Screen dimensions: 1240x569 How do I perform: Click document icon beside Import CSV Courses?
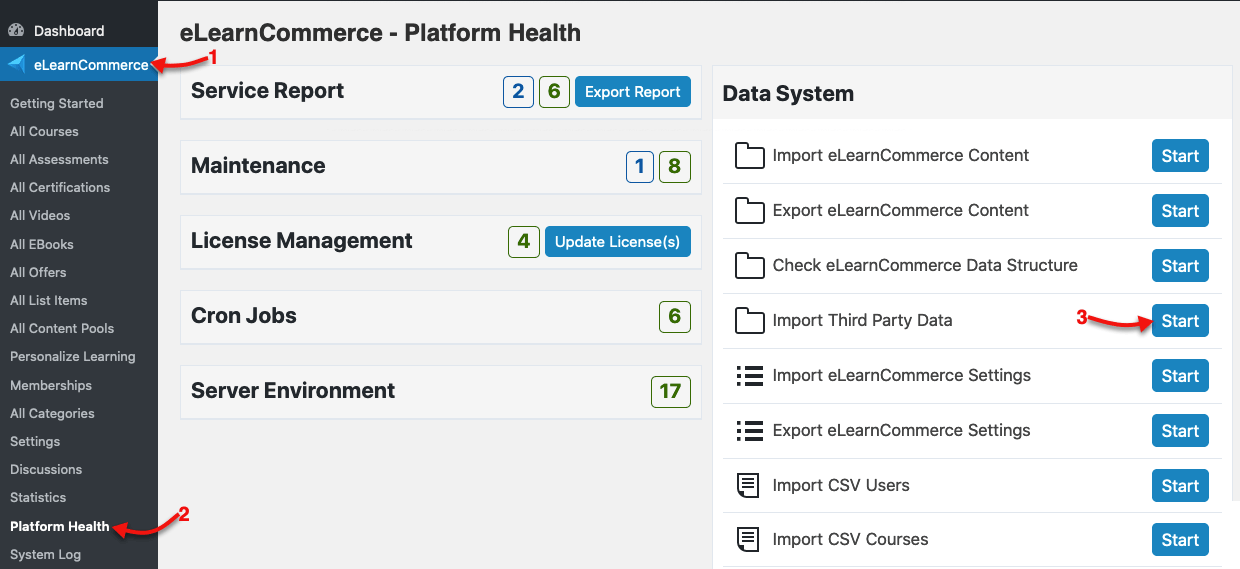750,540
